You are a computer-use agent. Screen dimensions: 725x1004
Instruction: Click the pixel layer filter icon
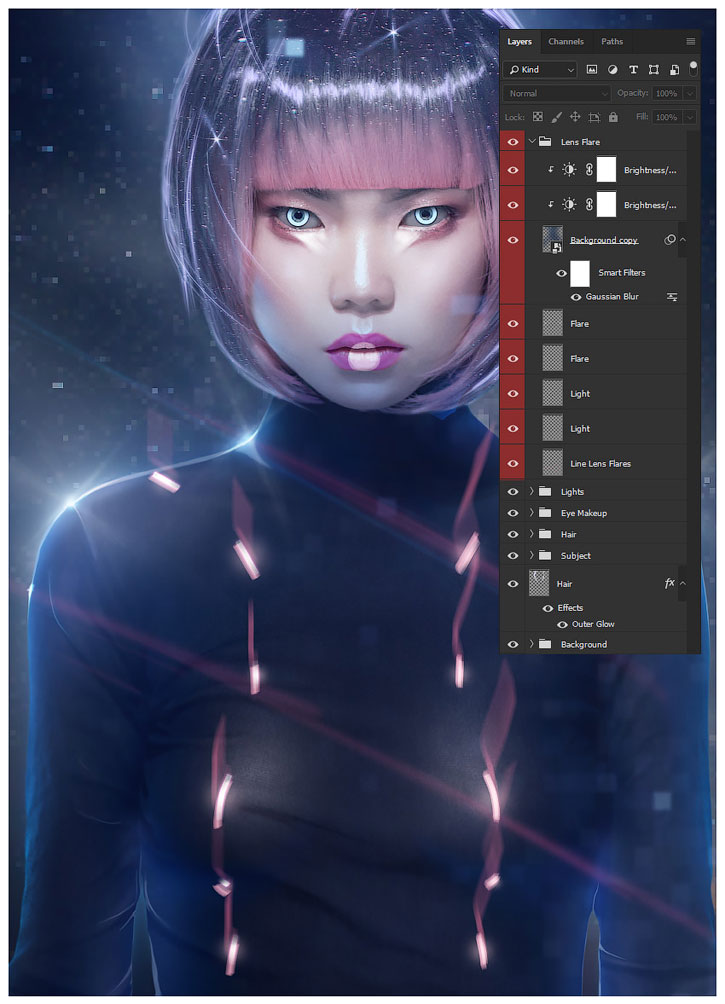coord(592,70)
